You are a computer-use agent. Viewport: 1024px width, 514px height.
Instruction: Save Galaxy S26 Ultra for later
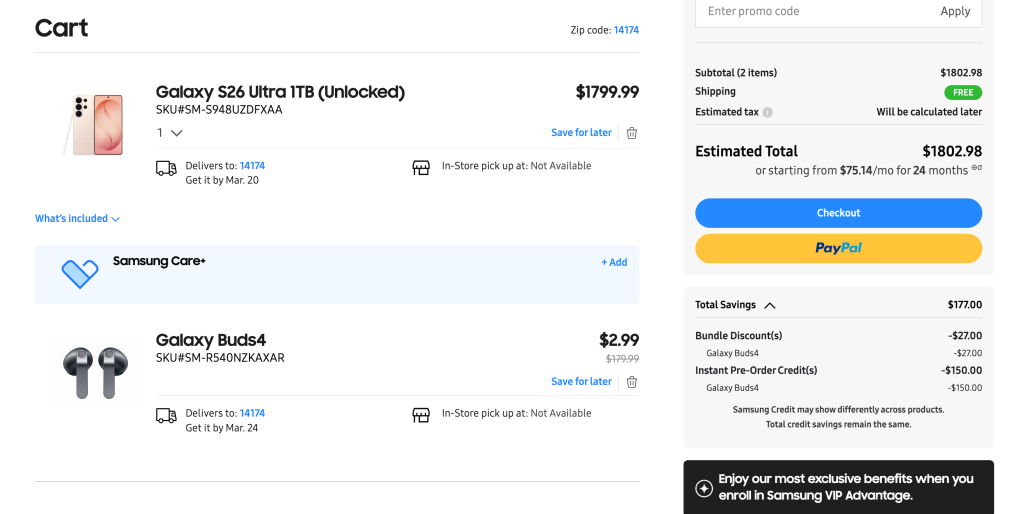581,133
